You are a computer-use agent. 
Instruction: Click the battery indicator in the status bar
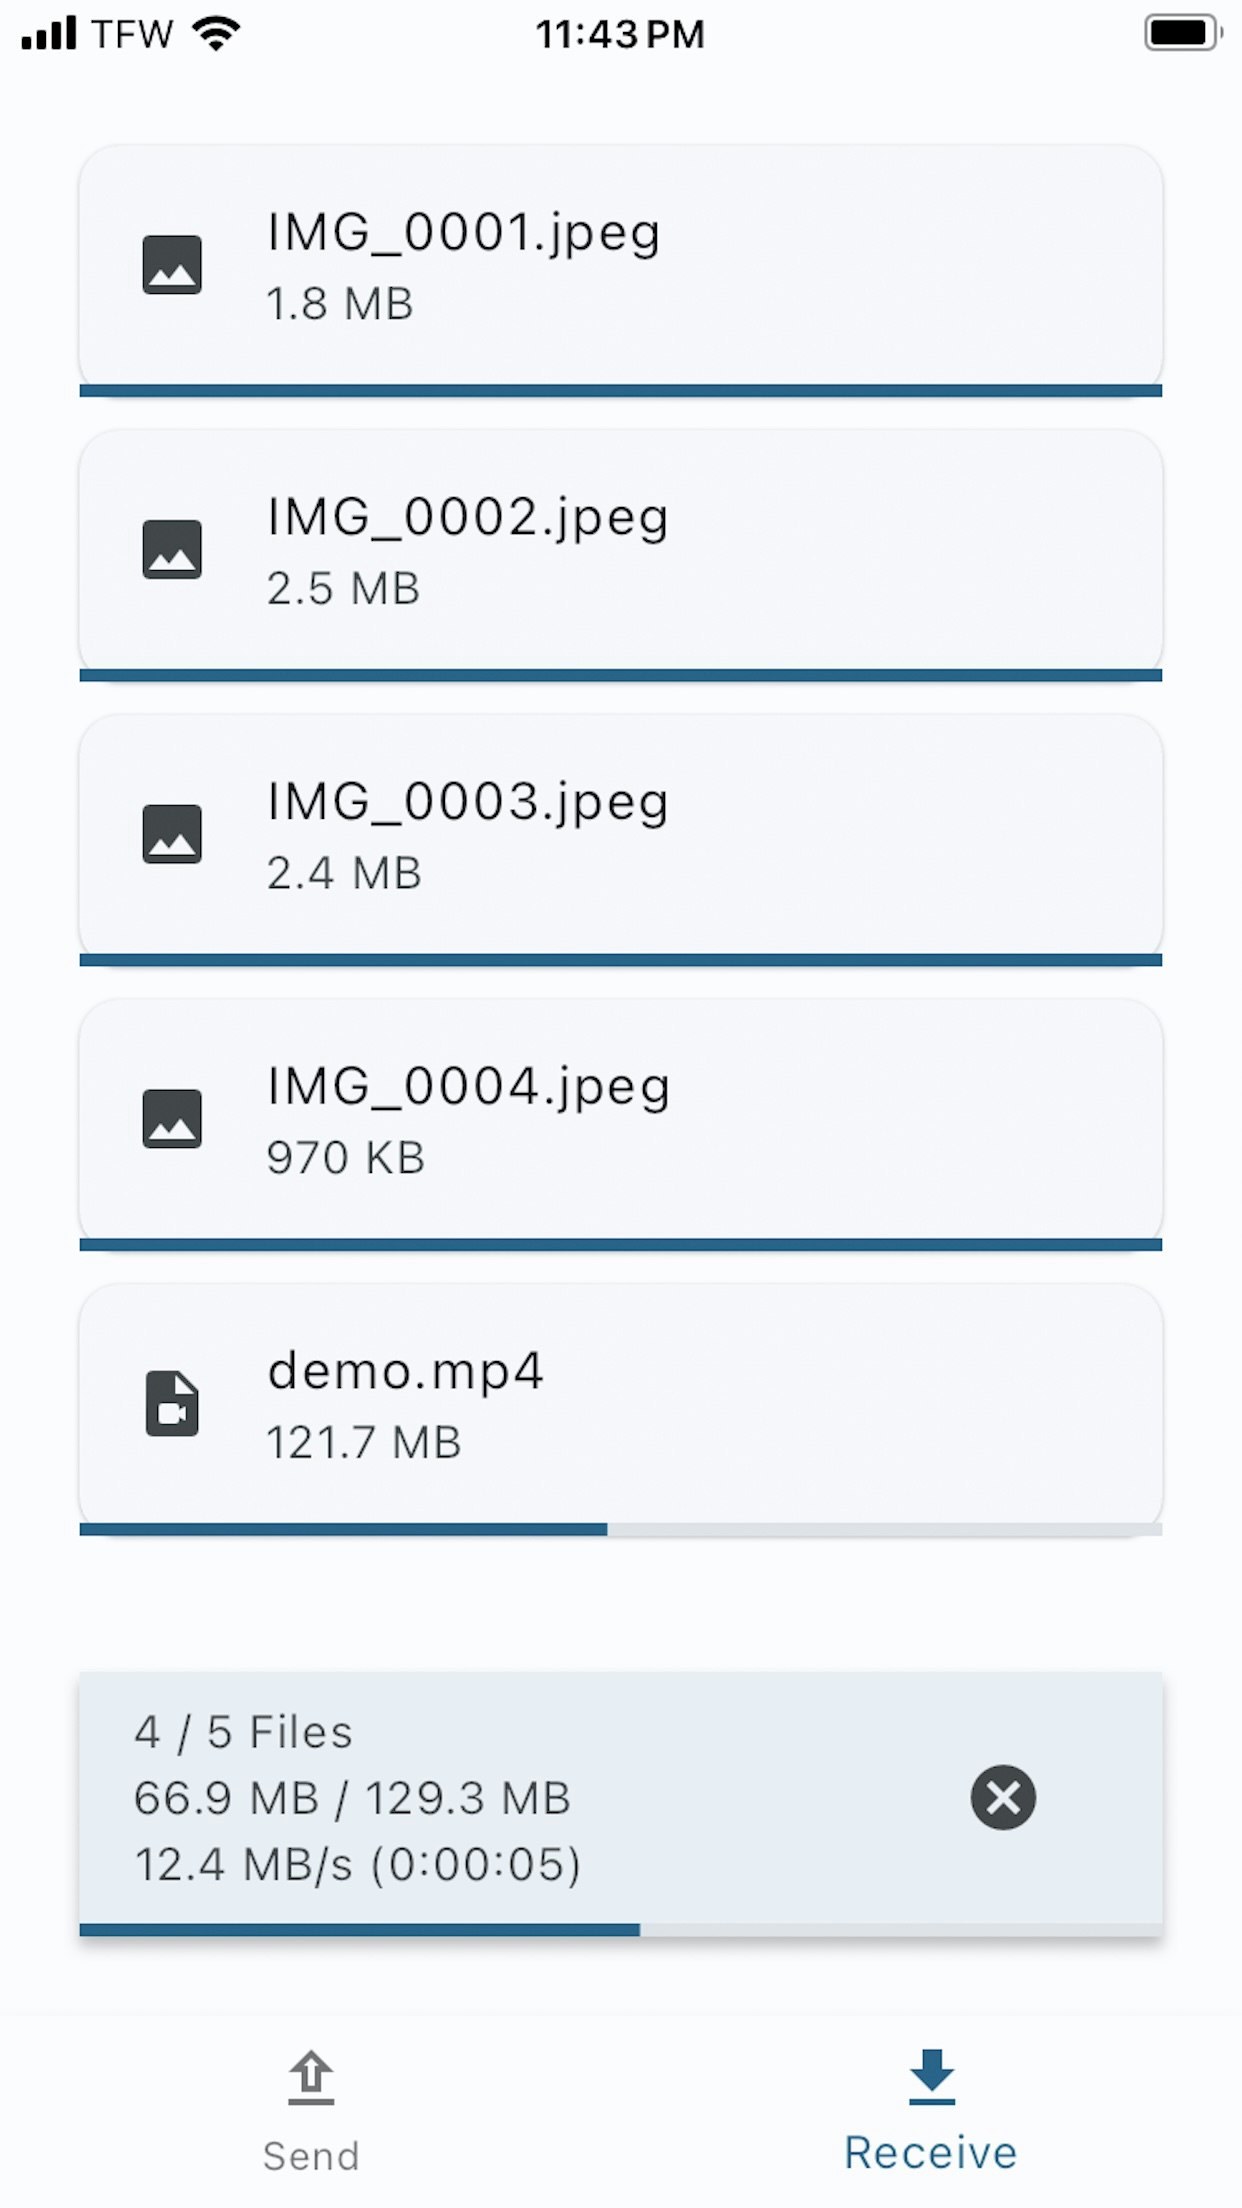click(x=1181, y=30)
